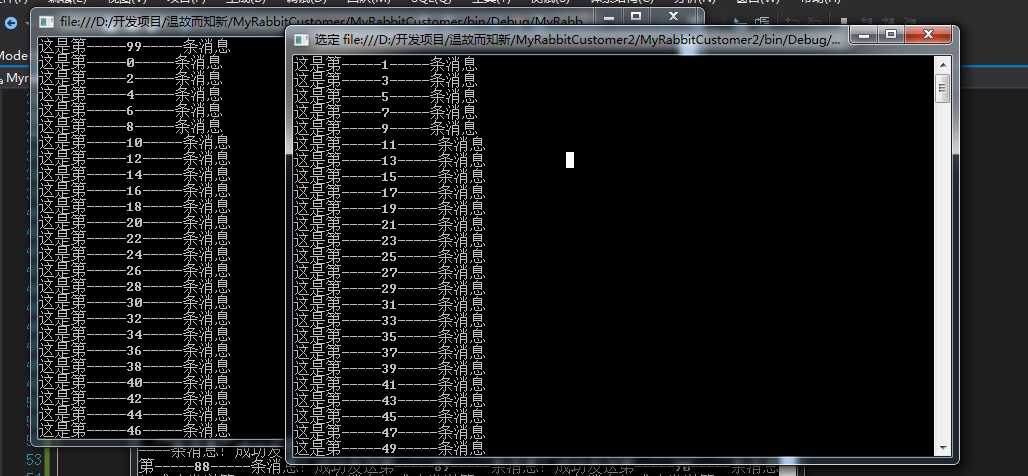Viewport: 1028px width, 476px height.
Task: Click scrollbar down arrow in MyRabbitCustomer2 console
Action: 943,448
